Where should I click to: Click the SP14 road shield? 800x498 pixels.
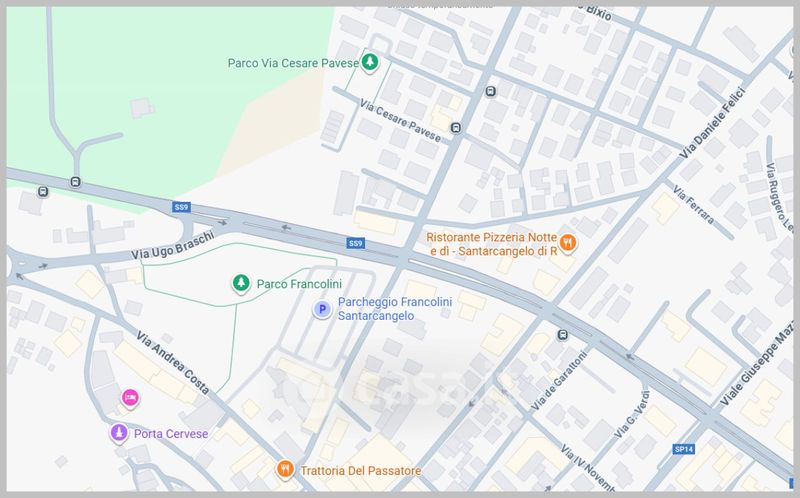tap(684, 449)
